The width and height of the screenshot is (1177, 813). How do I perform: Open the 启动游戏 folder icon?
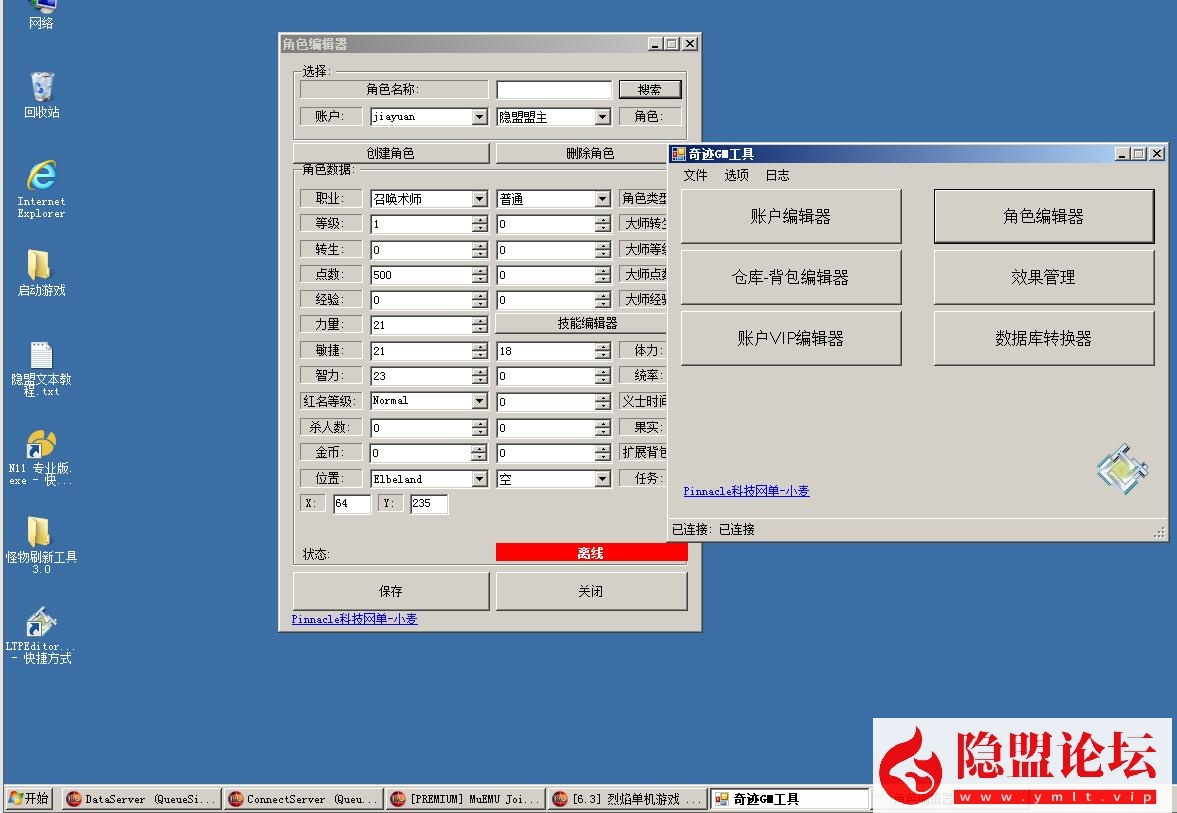[39, 266]
